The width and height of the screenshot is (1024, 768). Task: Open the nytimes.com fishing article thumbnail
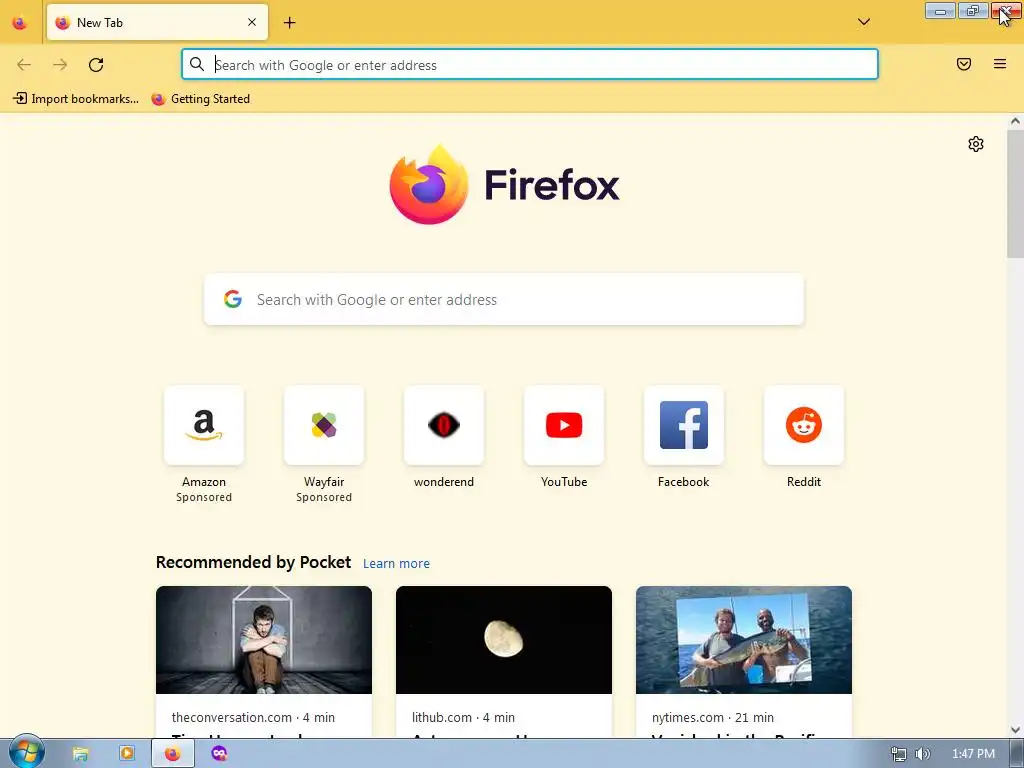pyautogui.click(x=744, y=640)
